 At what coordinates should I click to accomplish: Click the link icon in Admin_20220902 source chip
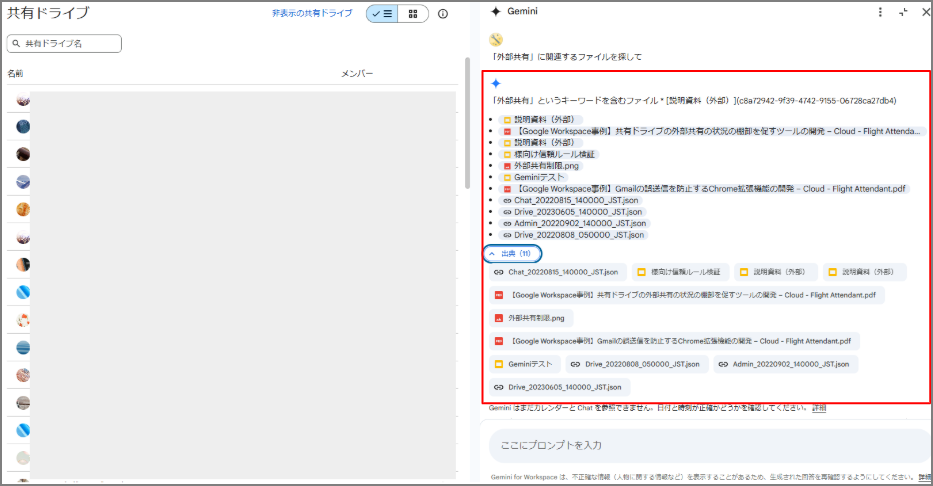click(723, 364)
